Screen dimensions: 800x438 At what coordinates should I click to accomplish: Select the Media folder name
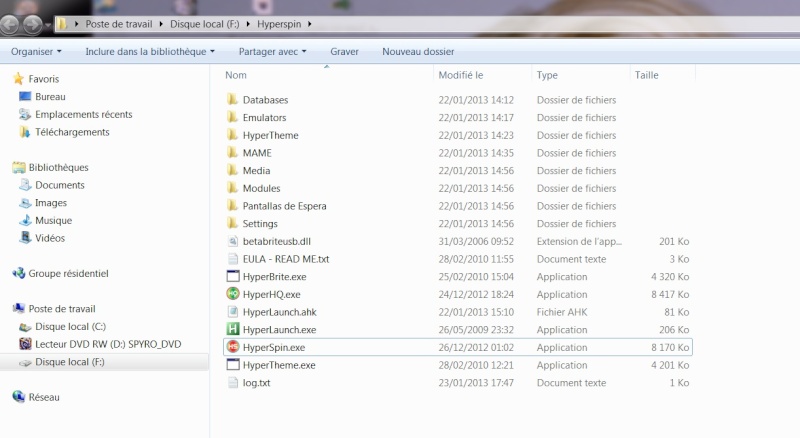coord(256,171)
